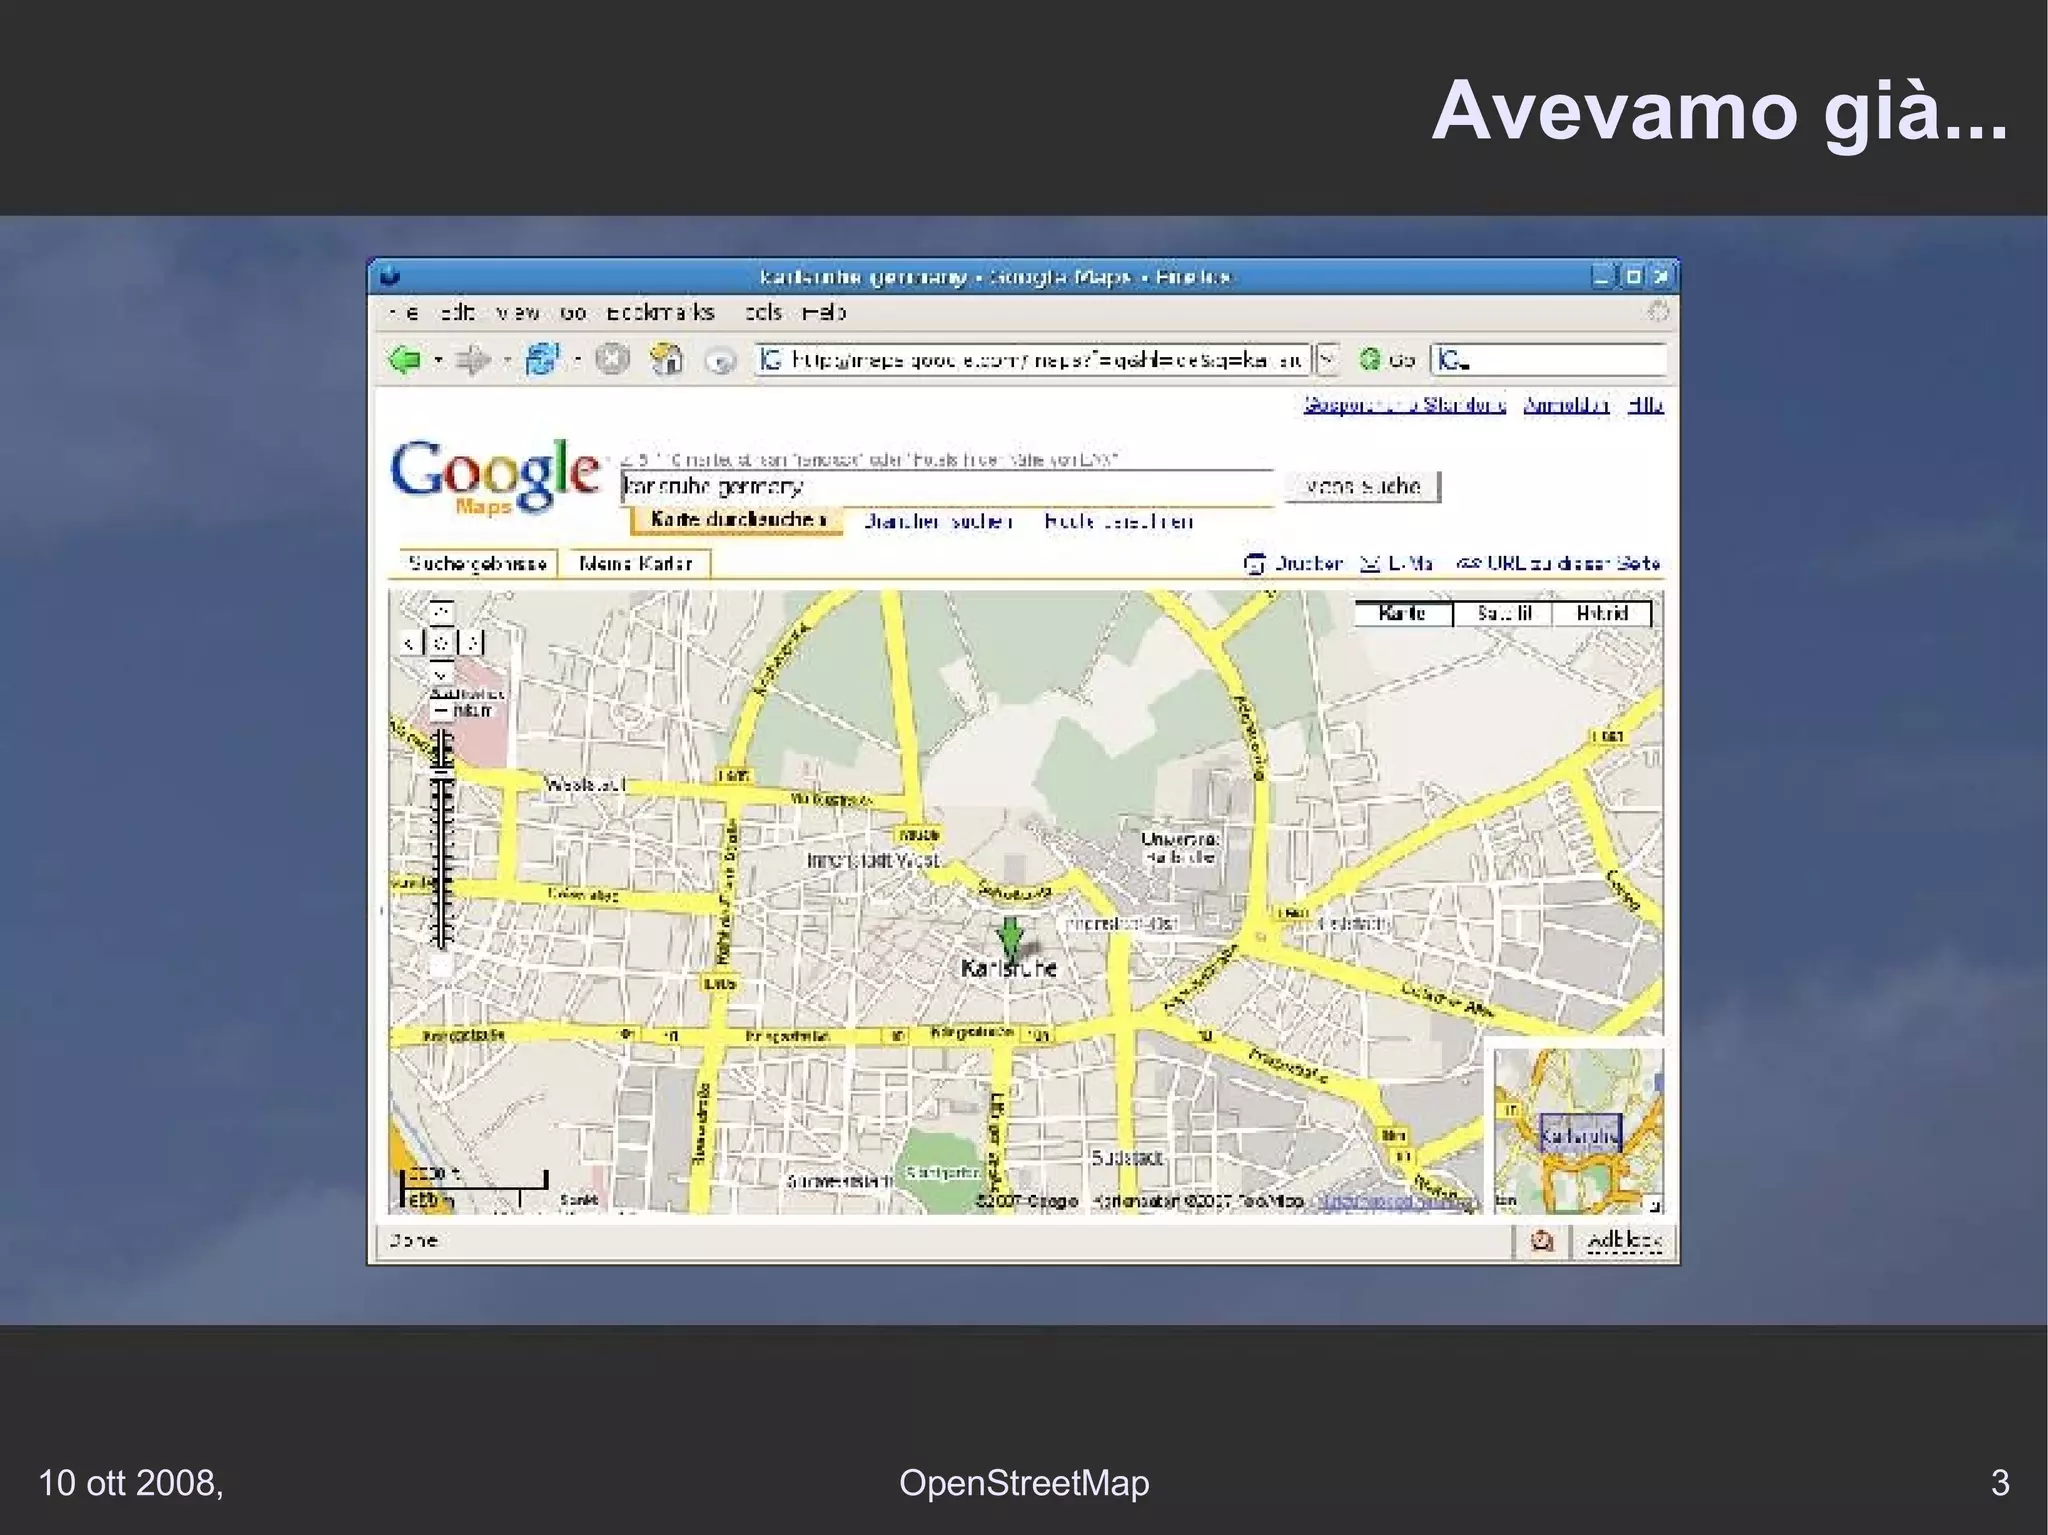The height and width of the screenshot is (1535, 2048).
Task: Open the Meine Karten tab
Action: coord(635,564)
